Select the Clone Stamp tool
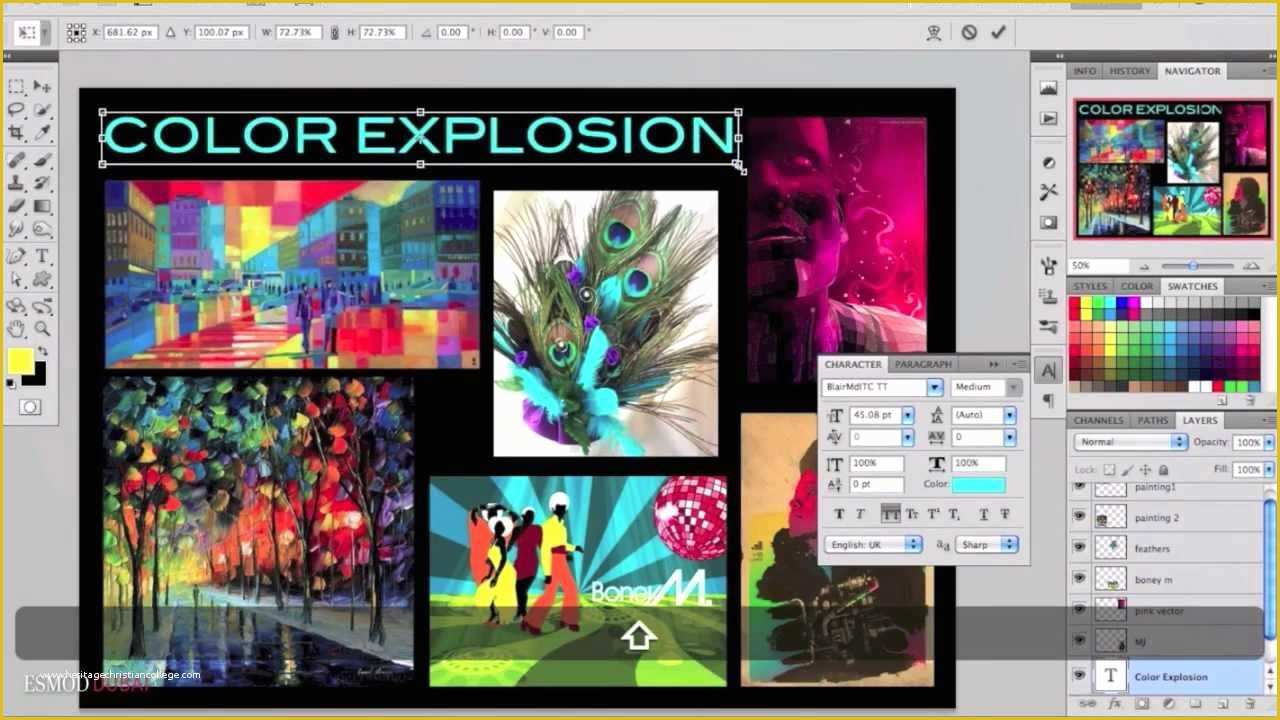The width and height of the screenshot is (1280, 720). tap(16, 184)
